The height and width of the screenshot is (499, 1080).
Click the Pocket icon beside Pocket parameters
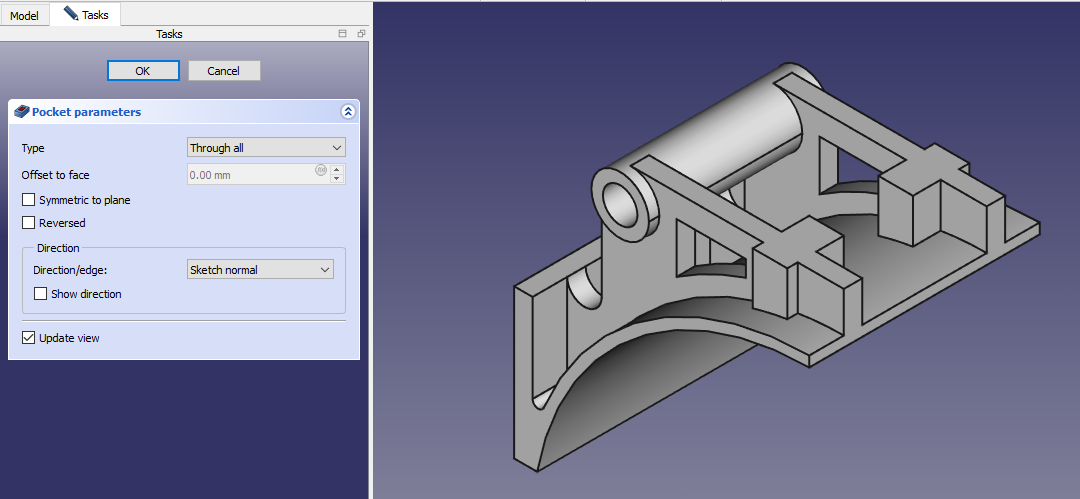[x=21, y=112]
